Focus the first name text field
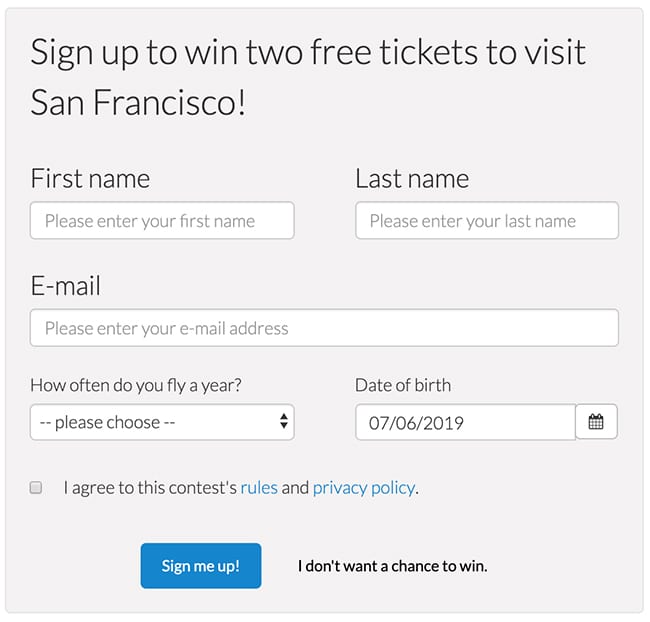Screen dimensions: 650x622 tap(162, 221)
